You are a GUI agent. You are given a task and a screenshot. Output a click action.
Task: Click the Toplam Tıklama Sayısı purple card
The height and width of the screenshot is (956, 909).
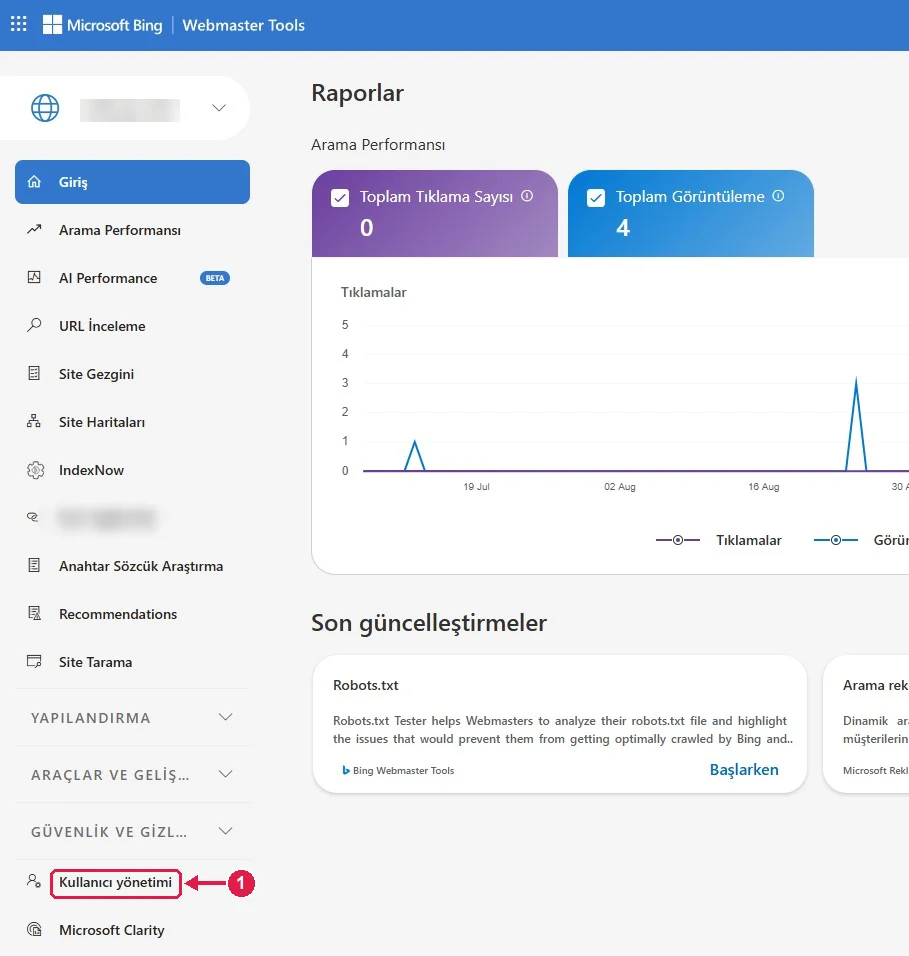tap(435, 213)
